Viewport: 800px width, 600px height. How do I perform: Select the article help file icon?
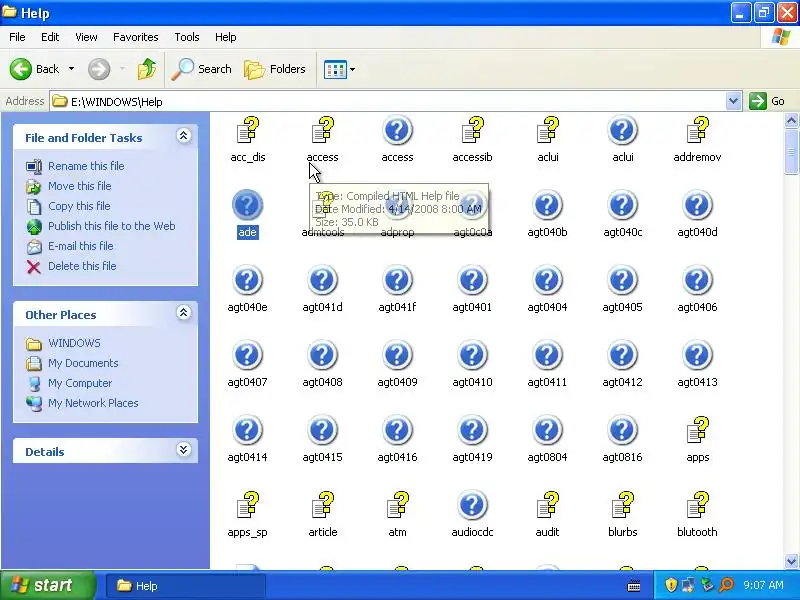click(x=322, y=505)
